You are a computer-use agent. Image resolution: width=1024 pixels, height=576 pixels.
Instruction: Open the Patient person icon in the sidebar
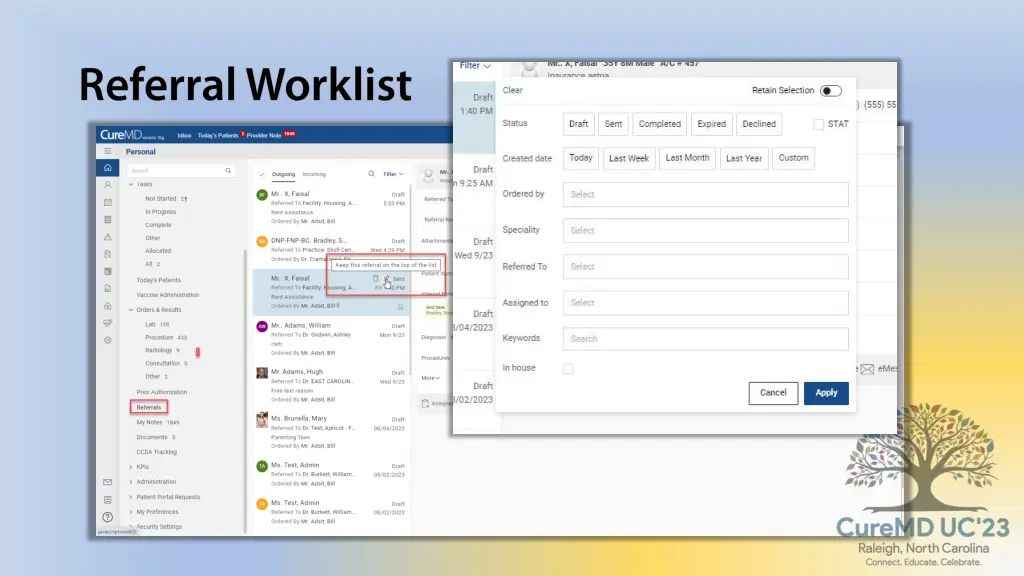[108, 185]
